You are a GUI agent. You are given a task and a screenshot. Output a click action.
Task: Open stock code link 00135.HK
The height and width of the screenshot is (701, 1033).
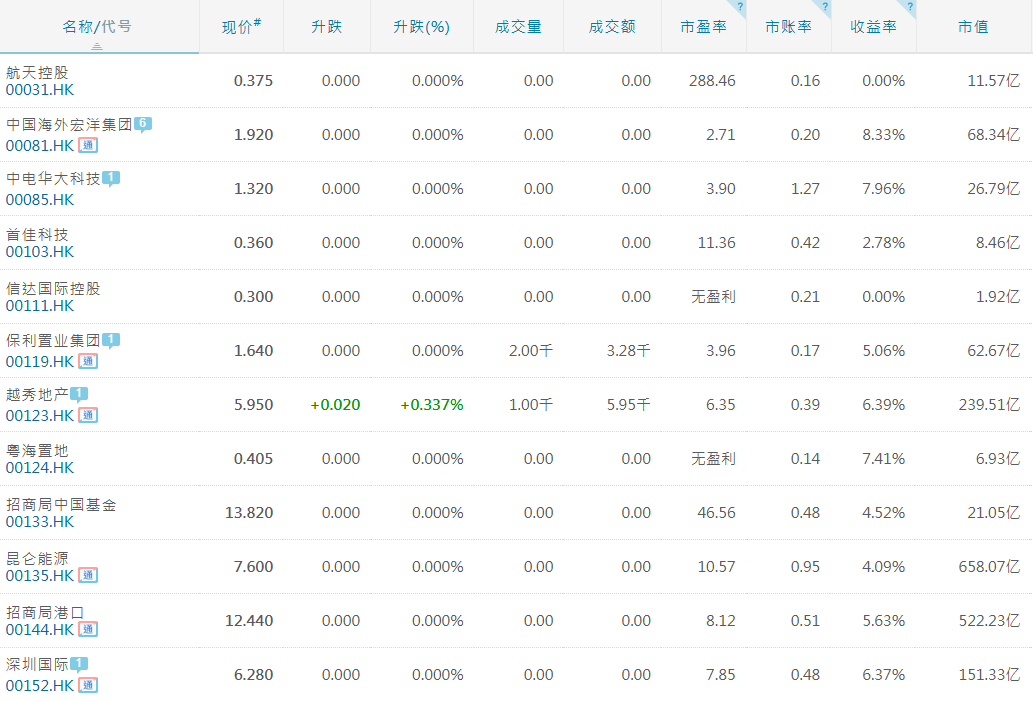pos(40,576)
